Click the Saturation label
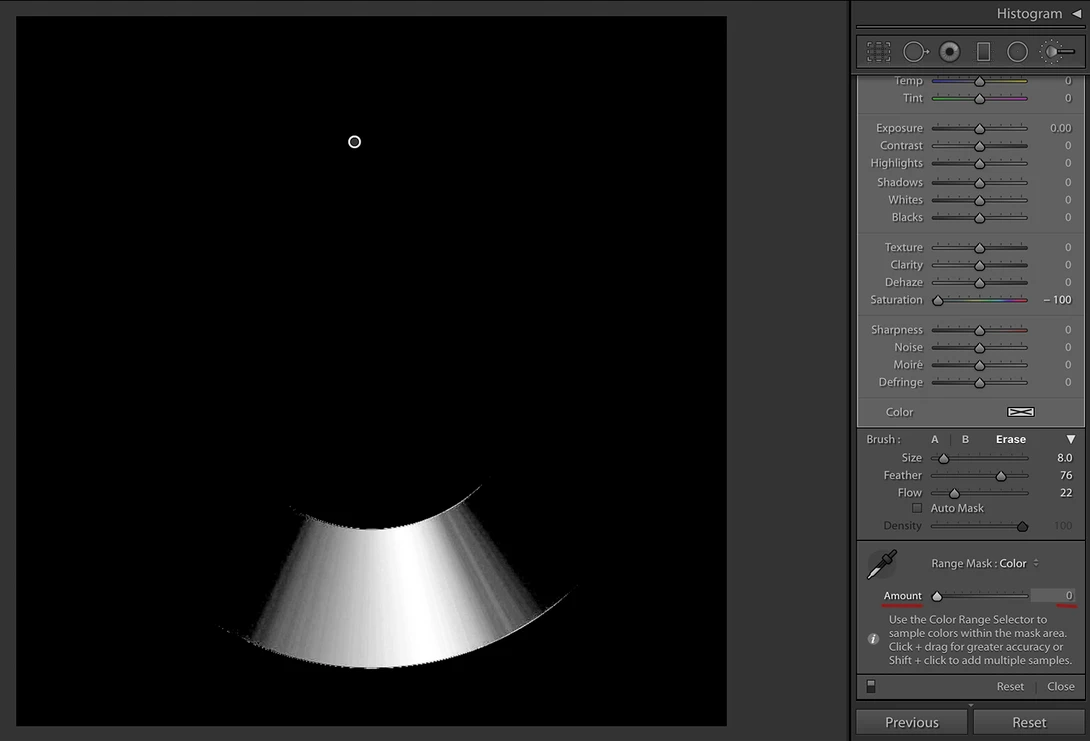The height and width of the screenshot is (741, 1090). coord(896,300)
